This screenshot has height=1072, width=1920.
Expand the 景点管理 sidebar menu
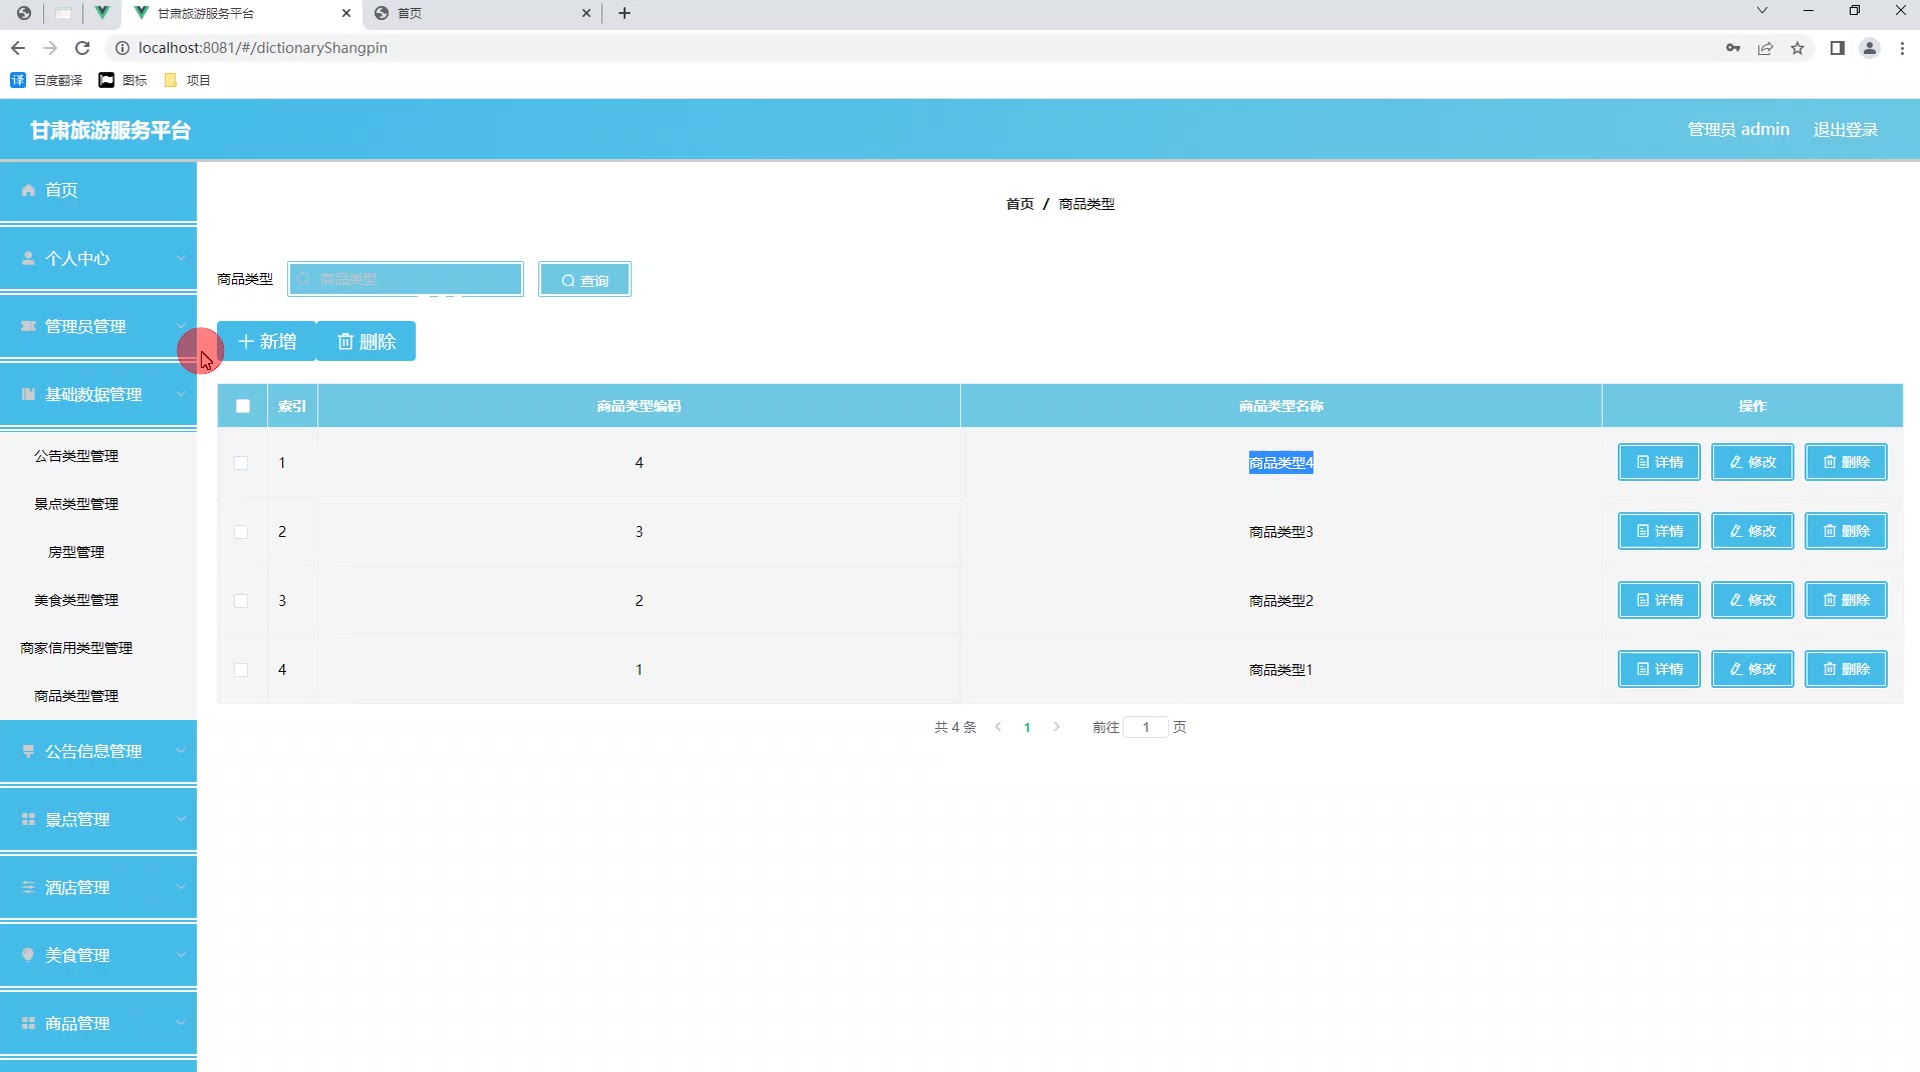(x=98, y=819)
